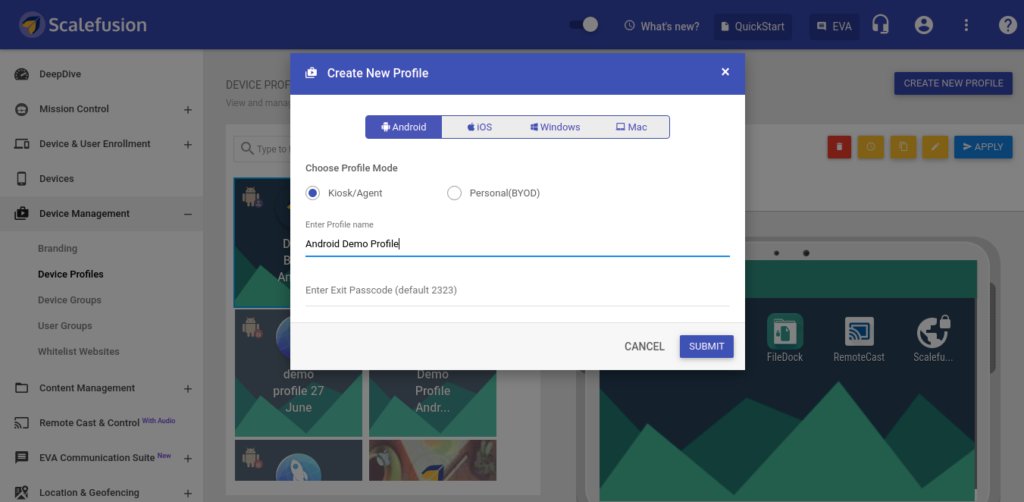1024x502 pixels.
Task: Open Whitelist Websites submenu item
Action: (78, 351)
